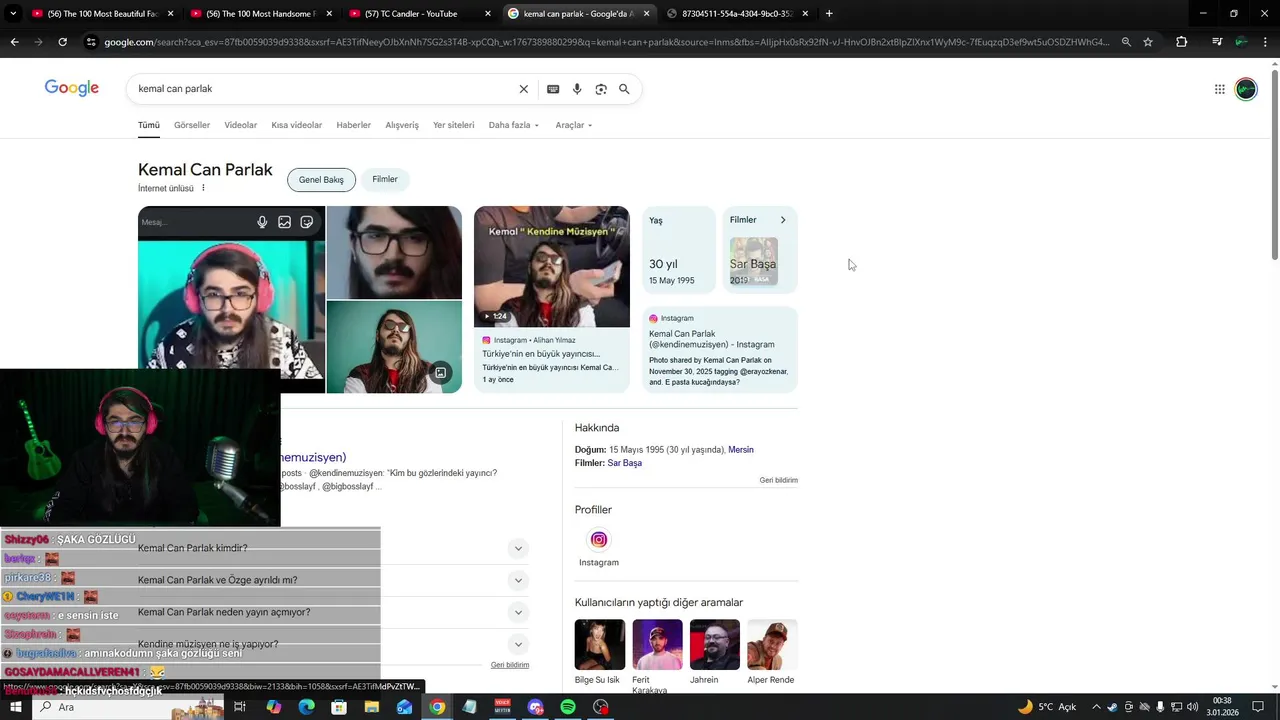Image resolution: width=1280 pixels, height=720 pixels.
Task: Open the browser extensions puzzle icon
Action: 1182,42
